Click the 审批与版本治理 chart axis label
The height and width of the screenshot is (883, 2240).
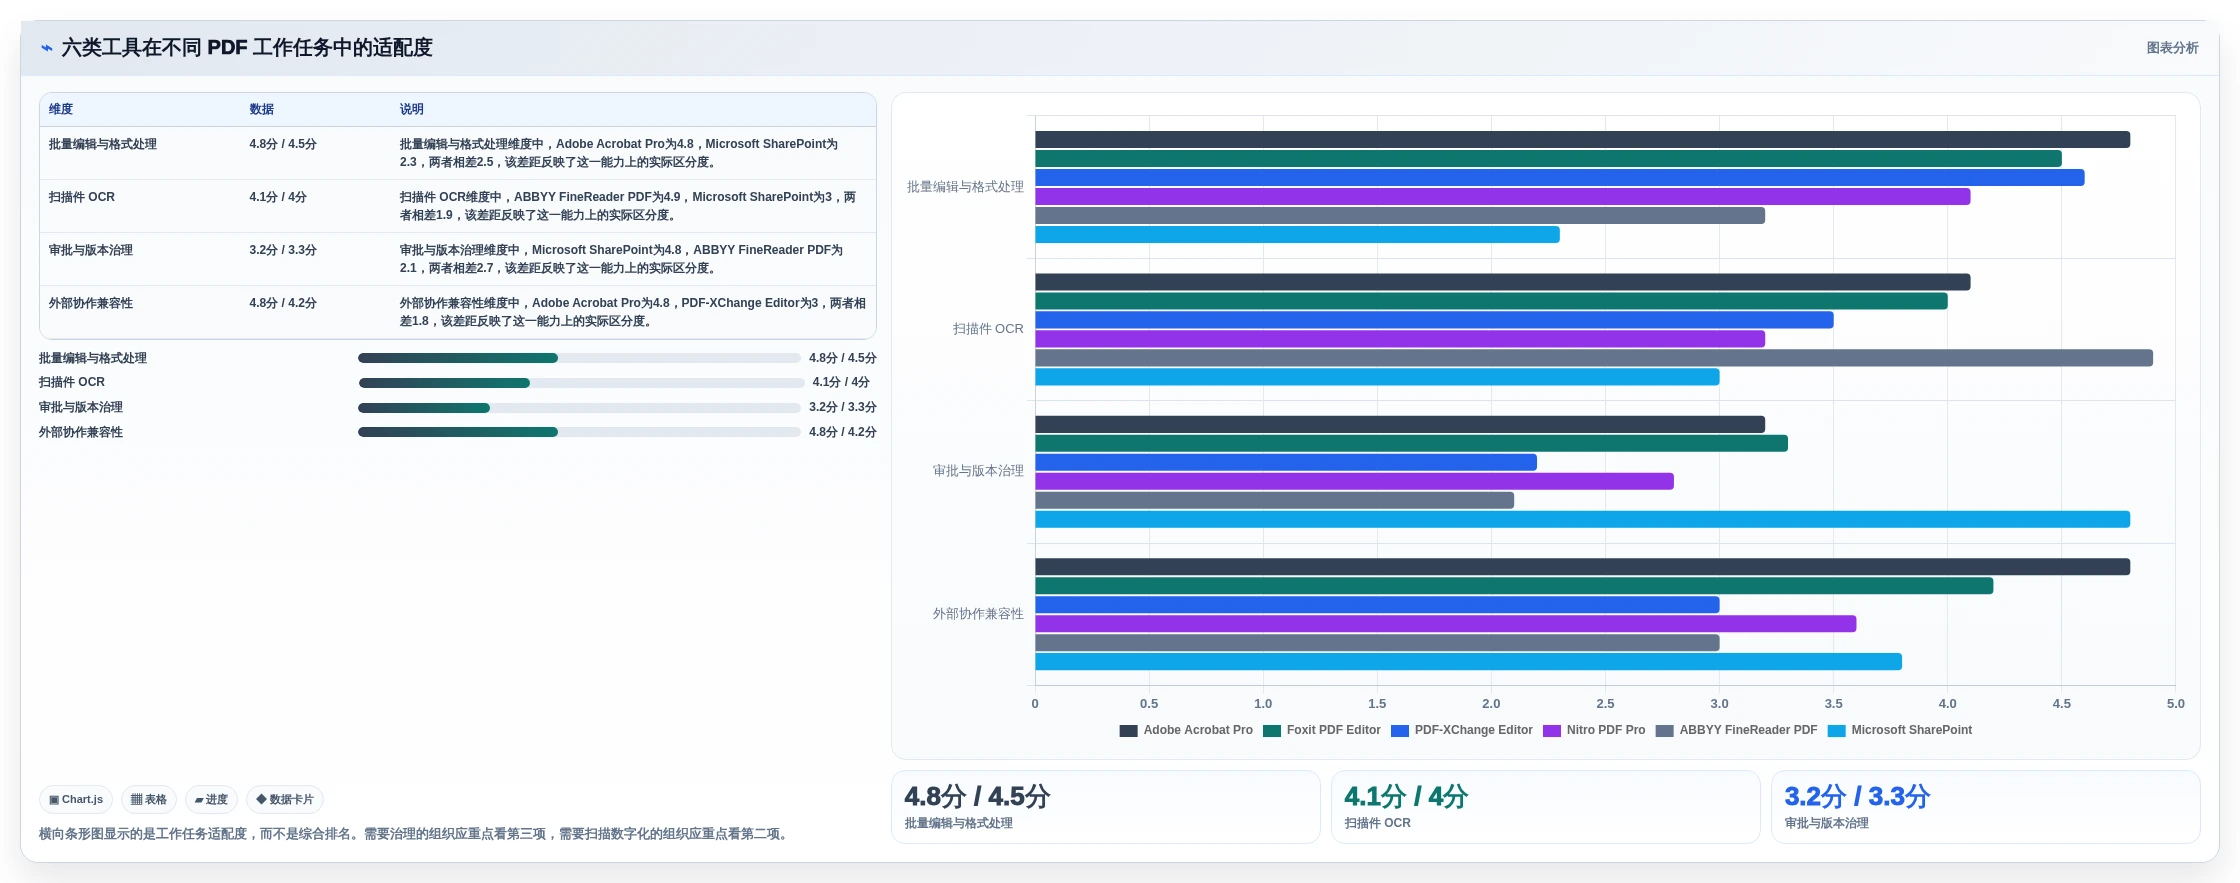(978, 471)
